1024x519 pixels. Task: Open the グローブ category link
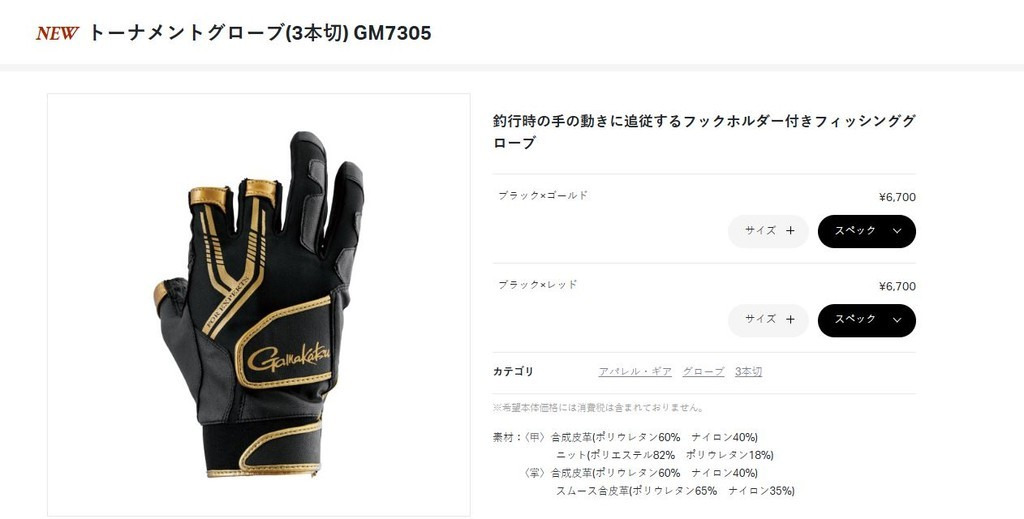(703, 371)
